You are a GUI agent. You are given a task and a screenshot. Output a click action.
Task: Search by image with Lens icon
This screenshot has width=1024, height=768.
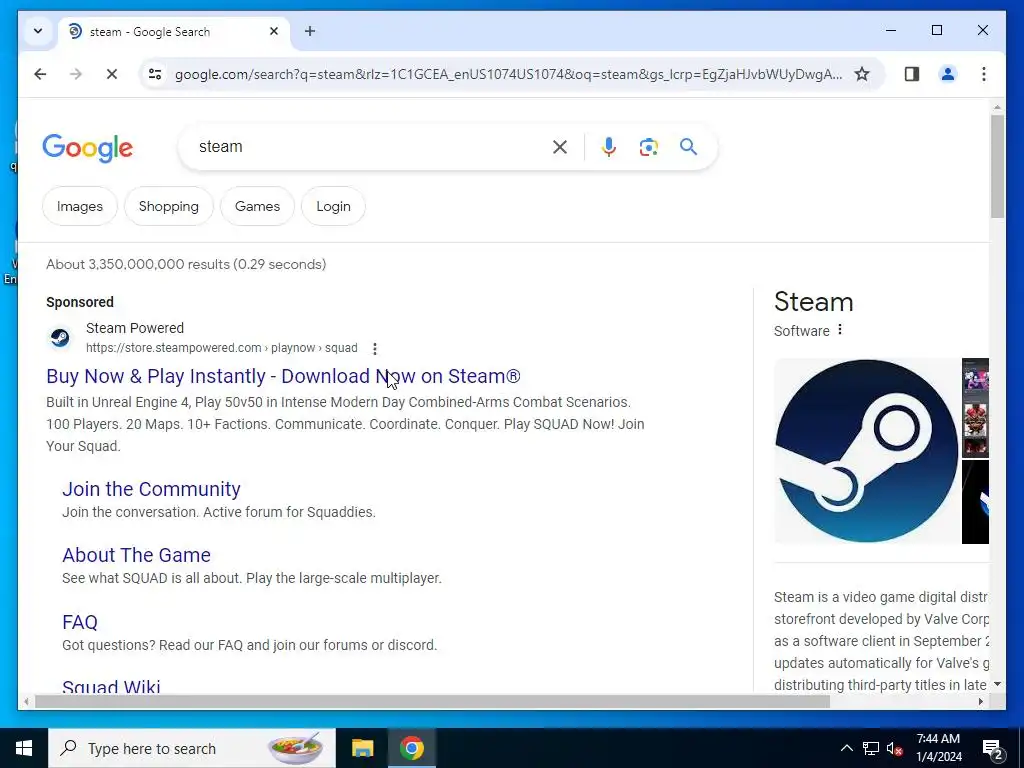[x=648, y=147]
